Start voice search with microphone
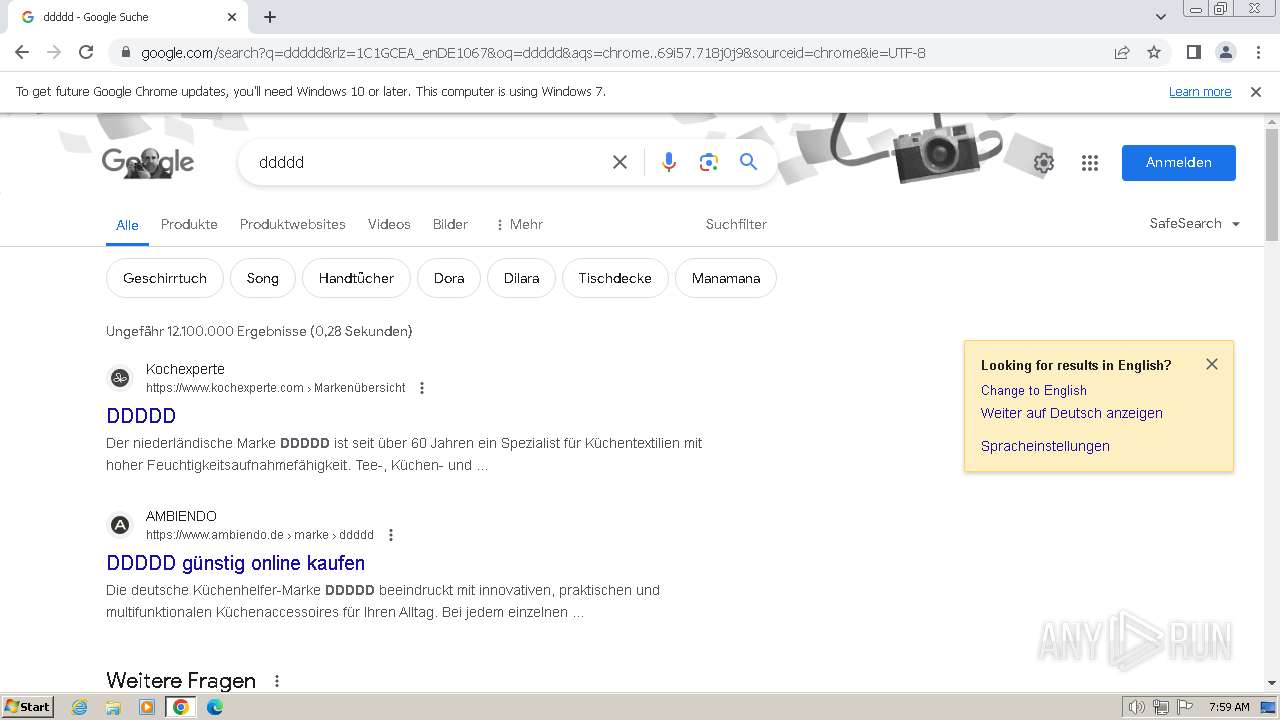The image size is (1280, 720). click(x=669, y=162)
